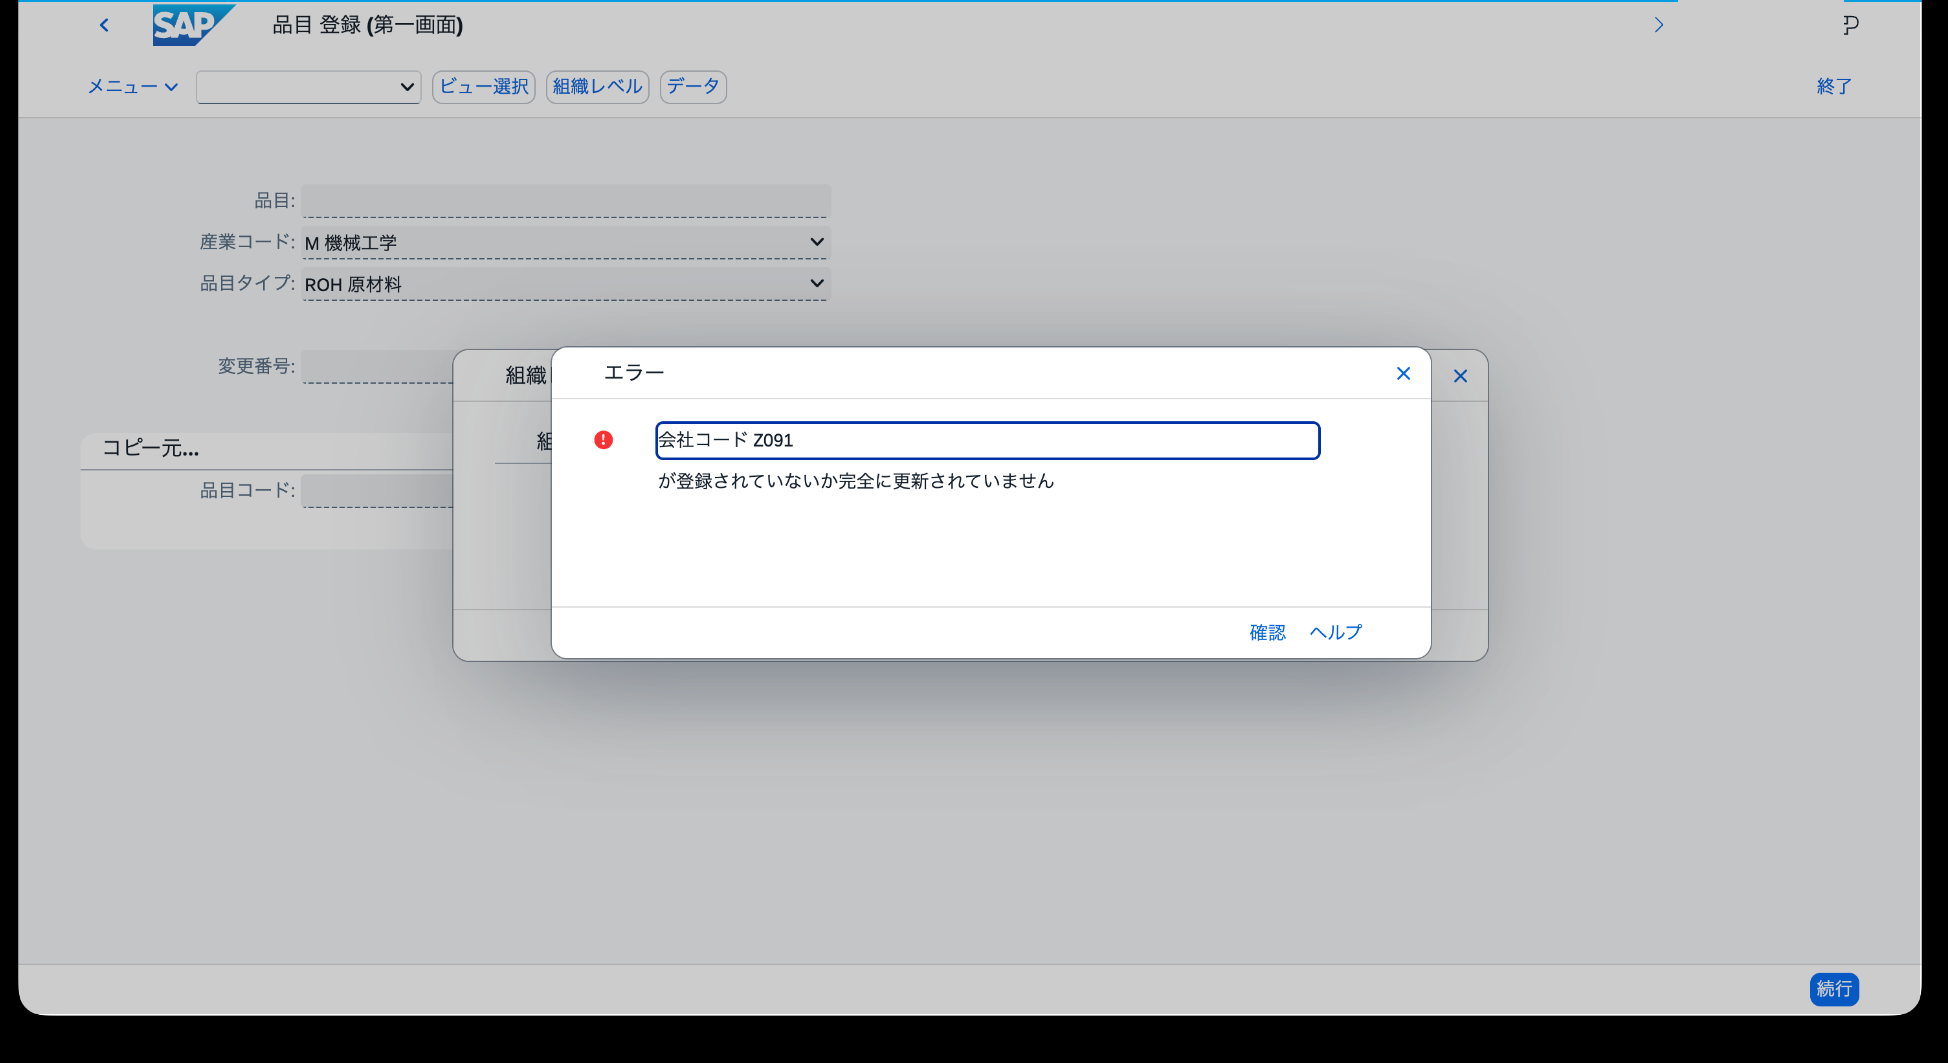The height and width of the screenshot is (1063, 1948).
Task: Click the SAP logo
Action: 193,25
